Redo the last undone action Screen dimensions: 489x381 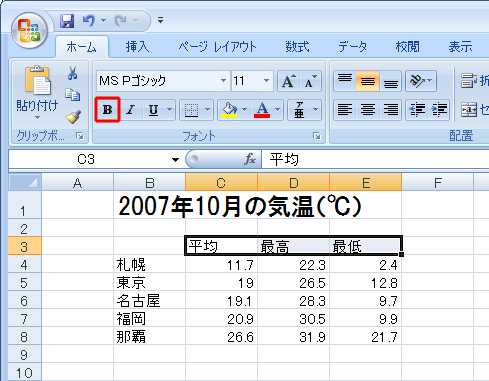tap(120, 21)
